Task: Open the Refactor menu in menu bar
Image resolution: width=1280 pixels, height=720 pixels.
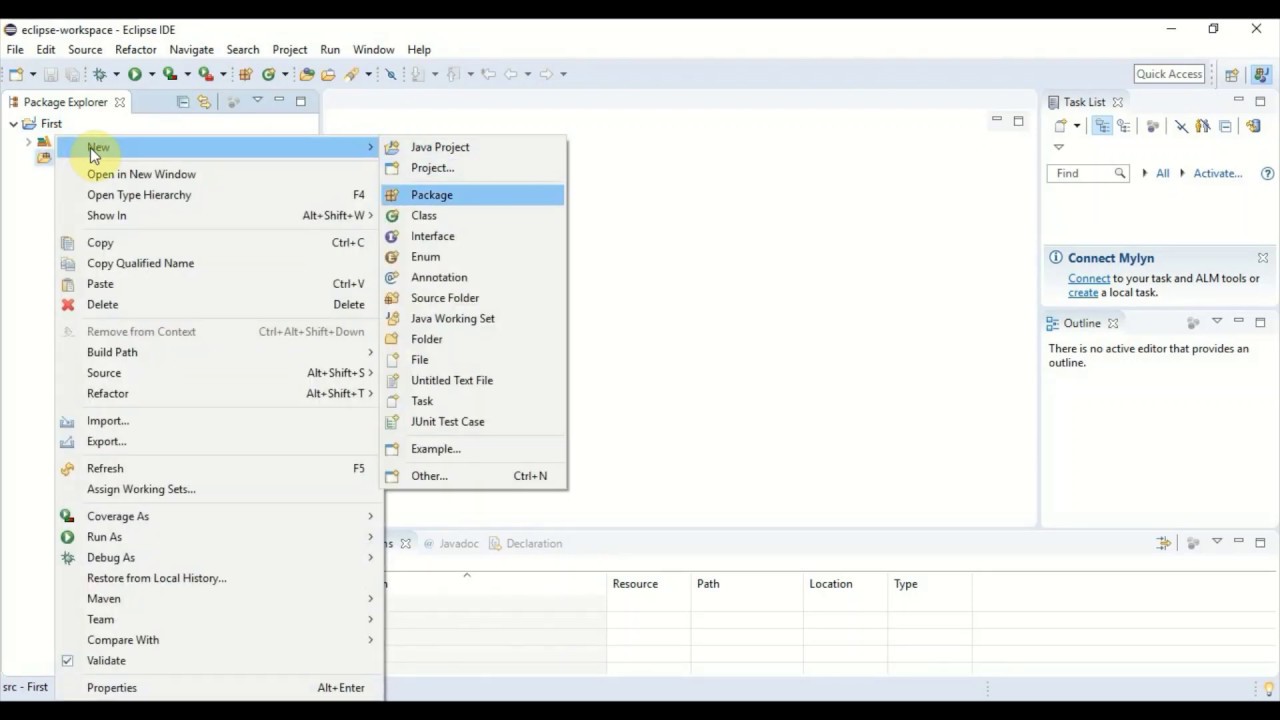Action: tap(135, 49)
